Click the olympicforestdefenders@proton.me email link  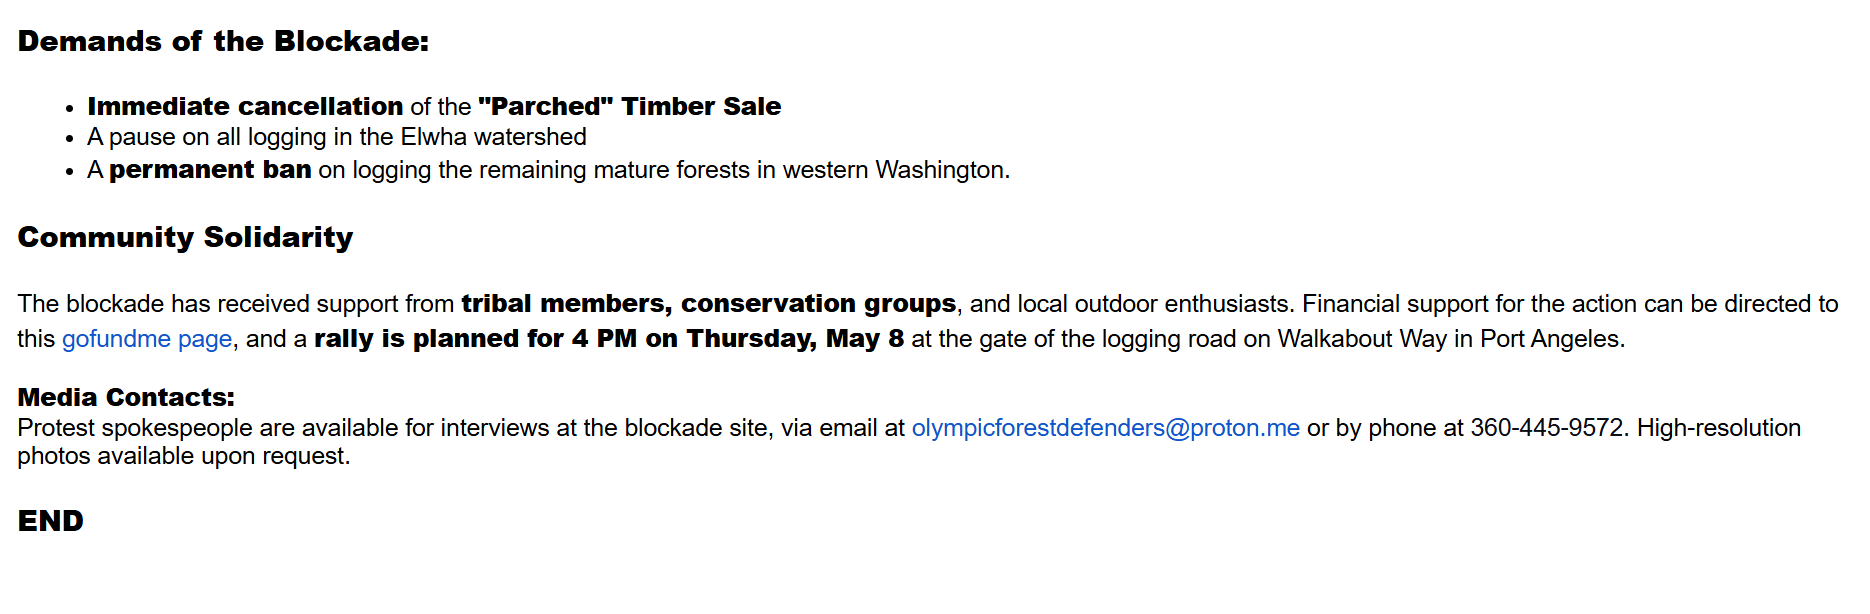1105,428
